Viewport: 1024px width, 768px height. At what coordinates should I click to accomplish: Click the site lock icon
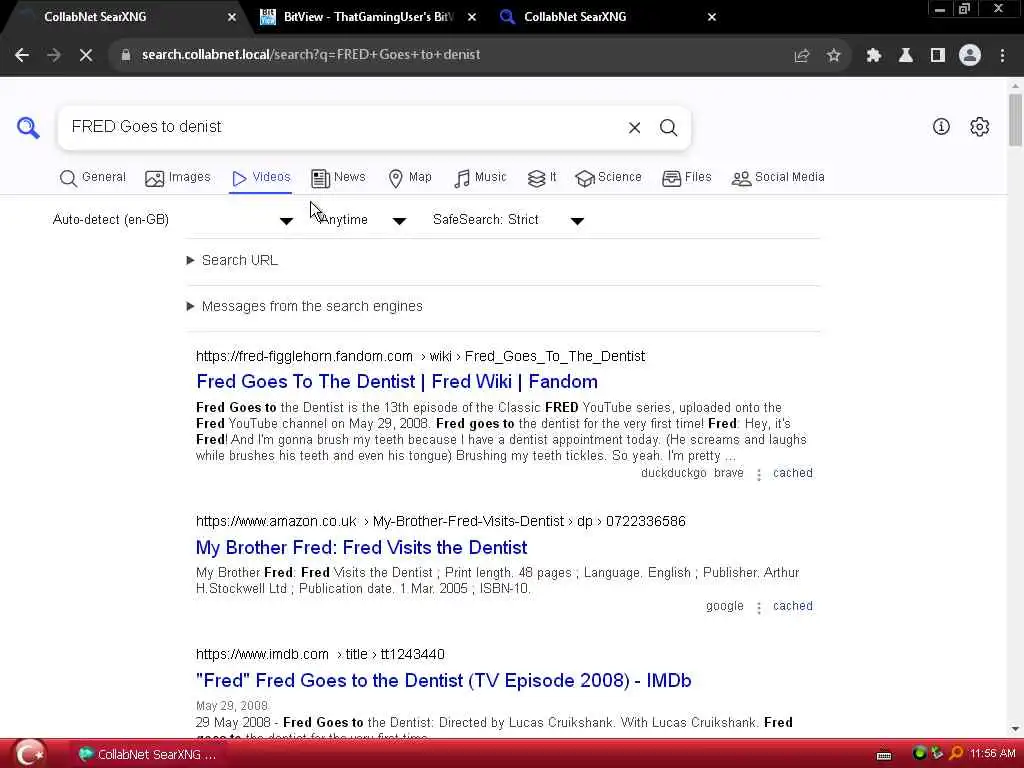[126, 55]
